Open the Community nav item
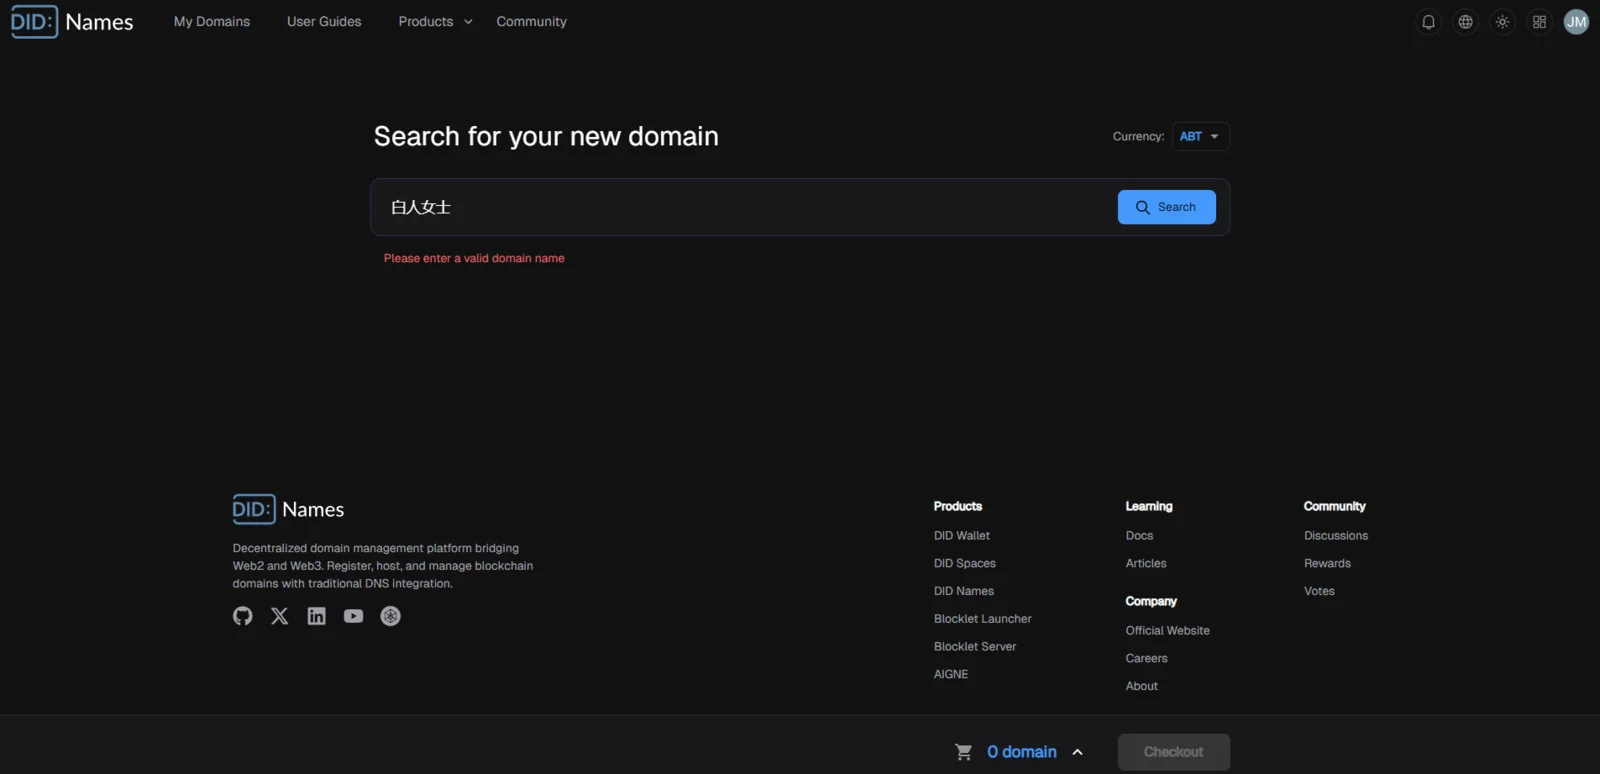 532,21
